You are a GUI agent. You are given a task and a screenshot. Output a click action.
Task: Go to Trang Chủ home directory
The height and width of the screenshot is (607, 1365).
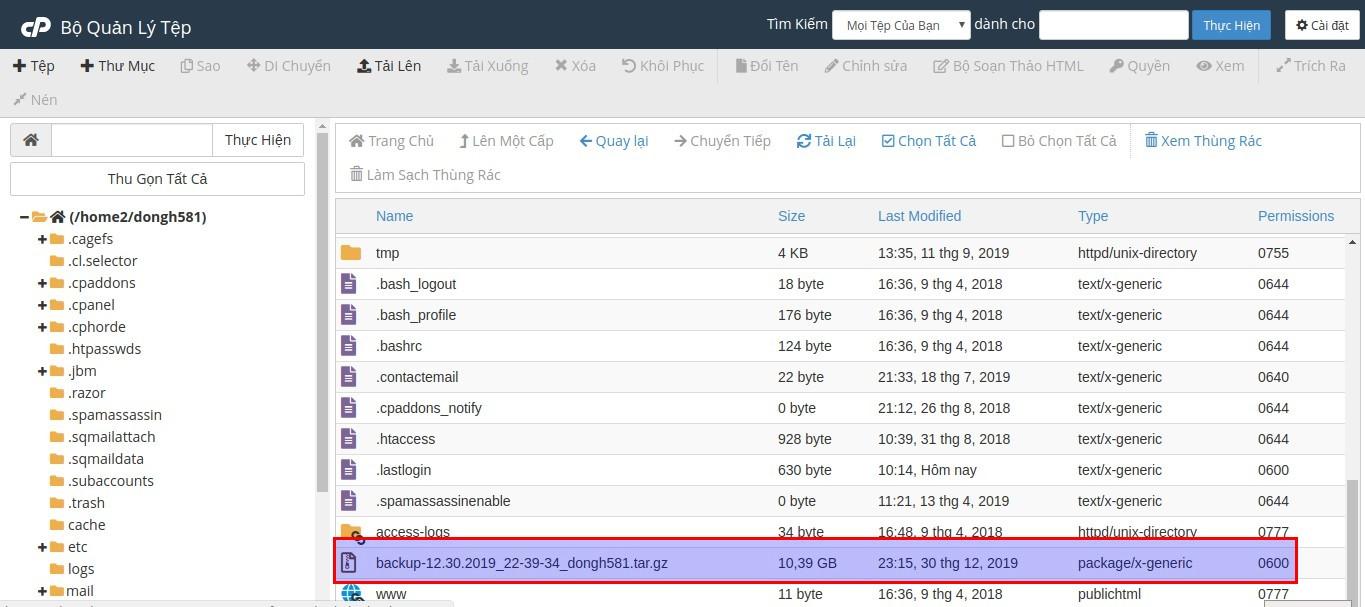coord(391,141)
